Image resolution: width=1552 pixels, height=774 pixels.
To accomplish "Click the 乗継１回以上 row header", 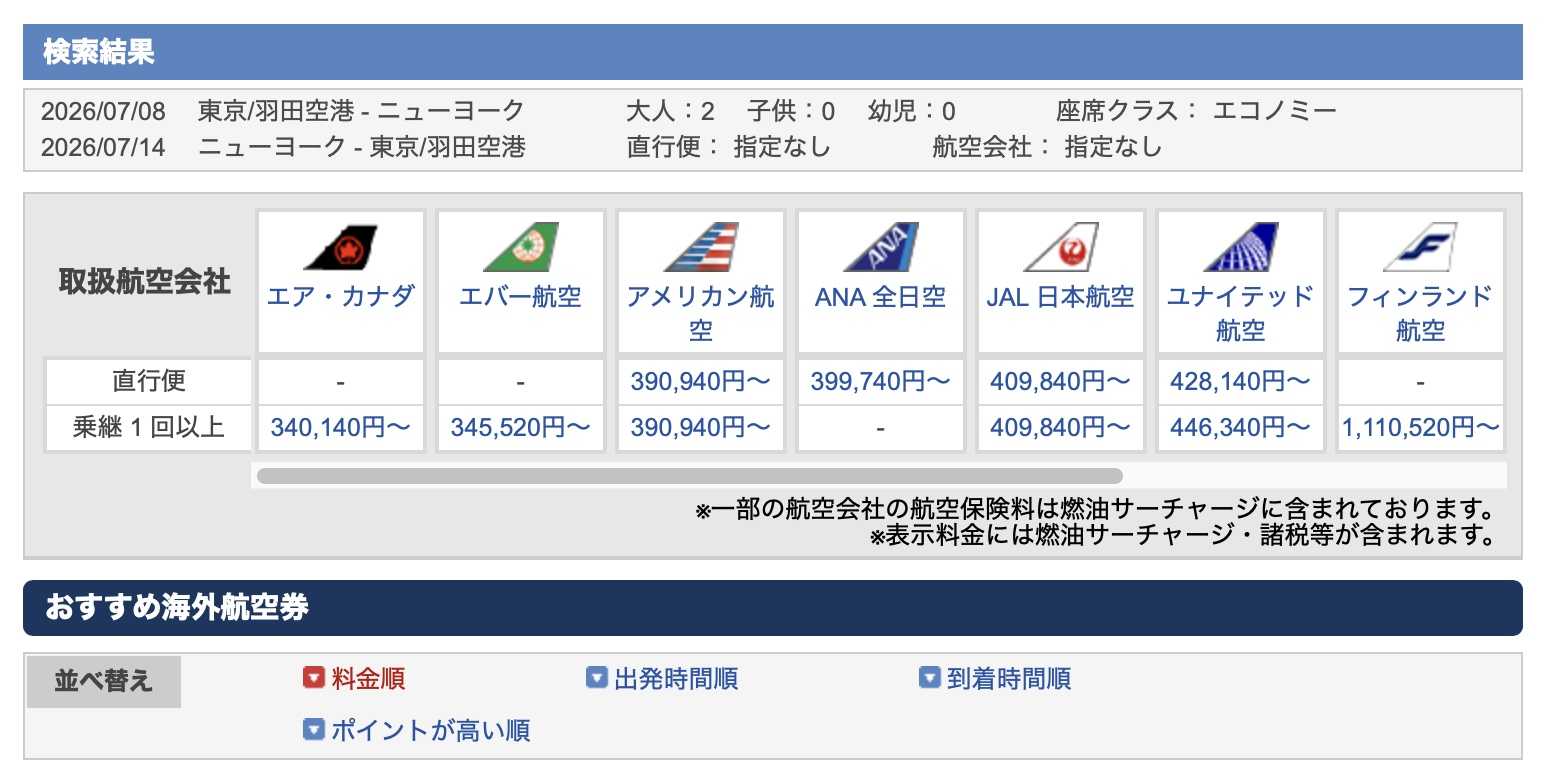I will [x=148, y=428].
